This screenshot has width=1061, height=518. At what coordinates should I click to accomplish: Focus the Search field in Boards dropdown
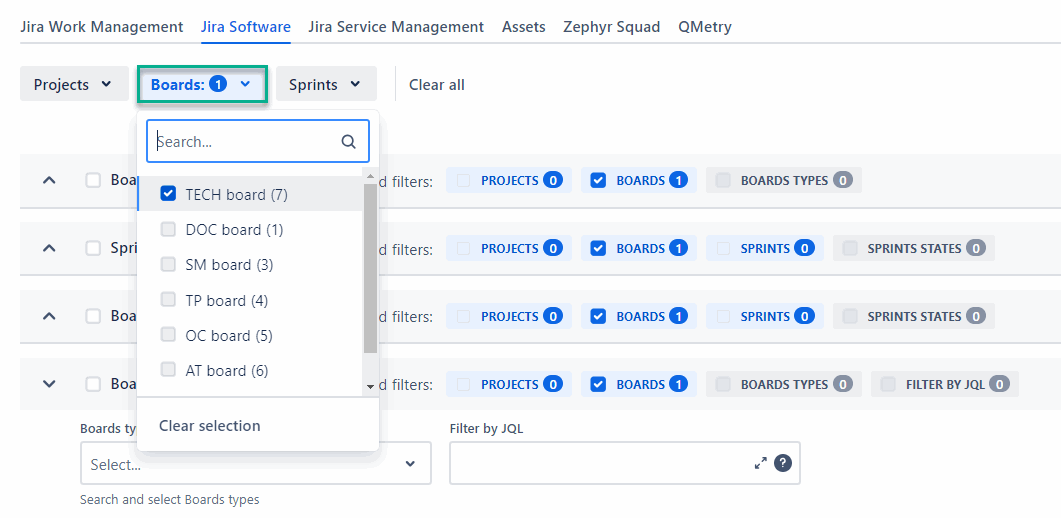click(x=245, y=142)
